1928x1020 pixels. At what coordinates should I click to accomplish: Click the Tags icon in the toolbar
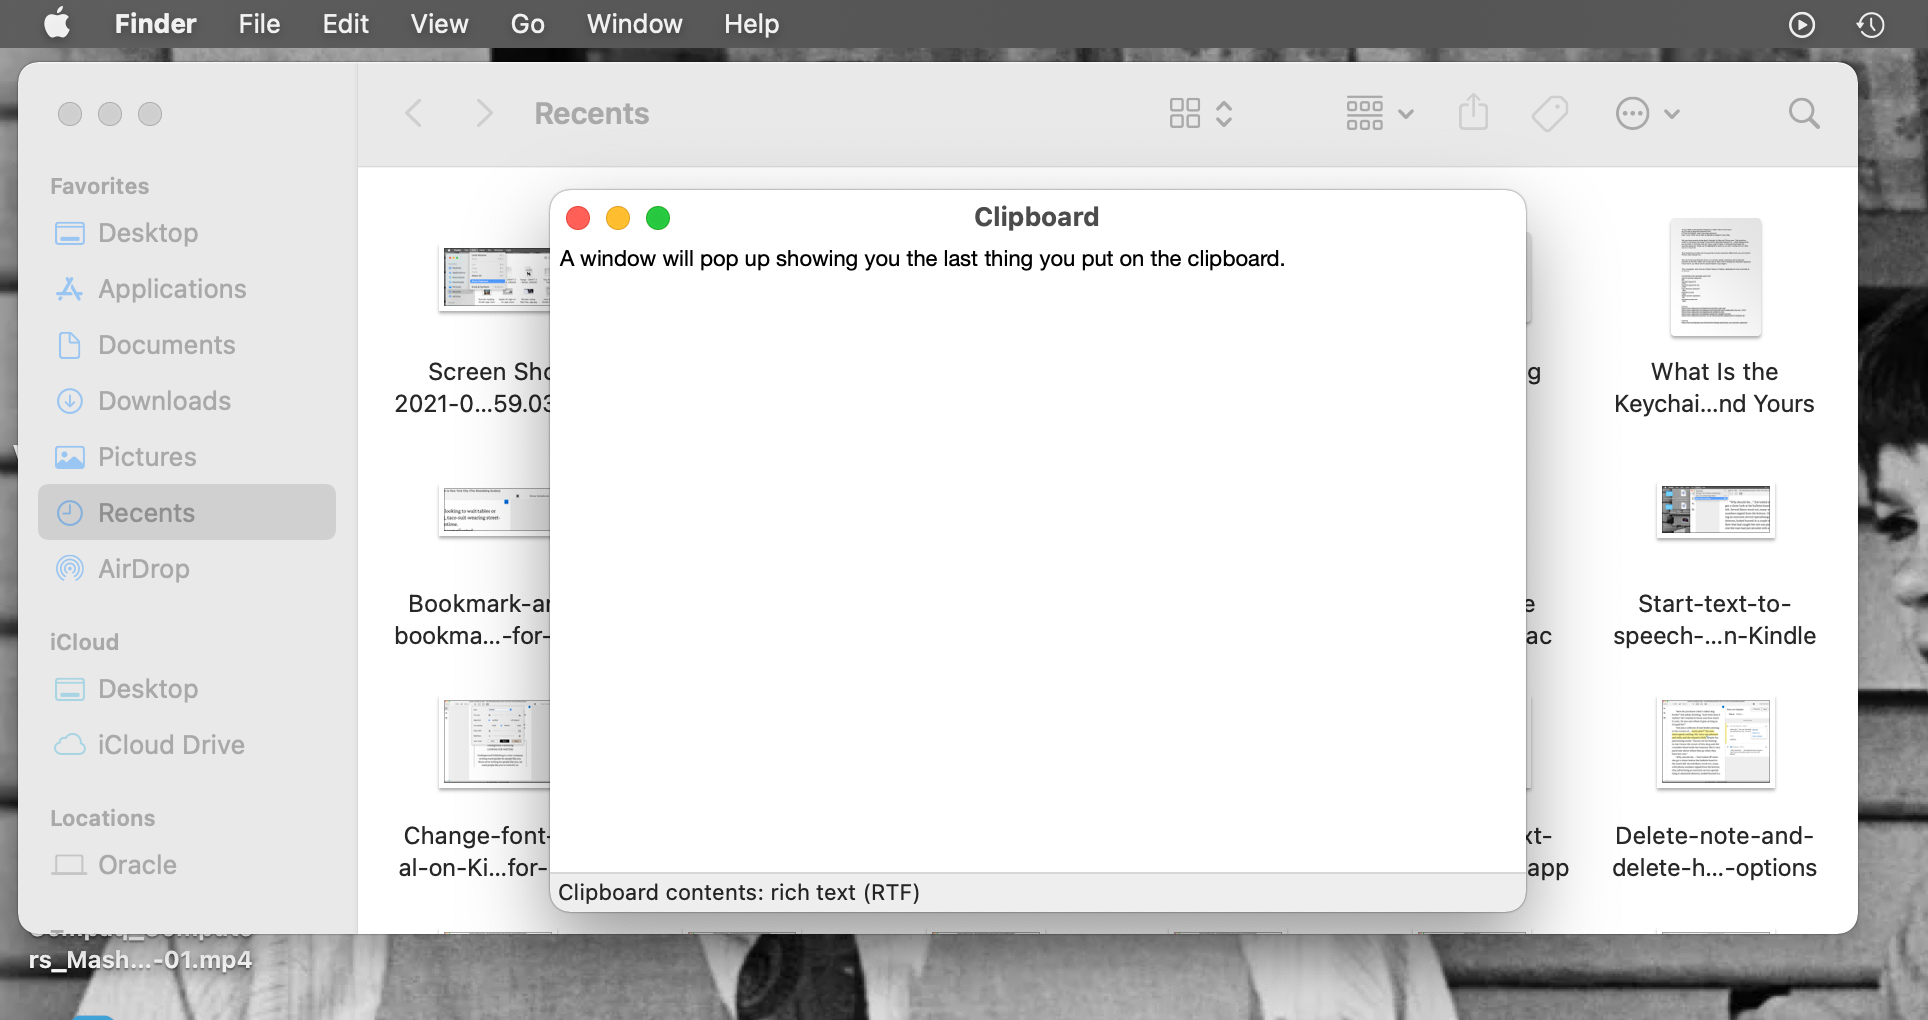(x=1548, y=112)
